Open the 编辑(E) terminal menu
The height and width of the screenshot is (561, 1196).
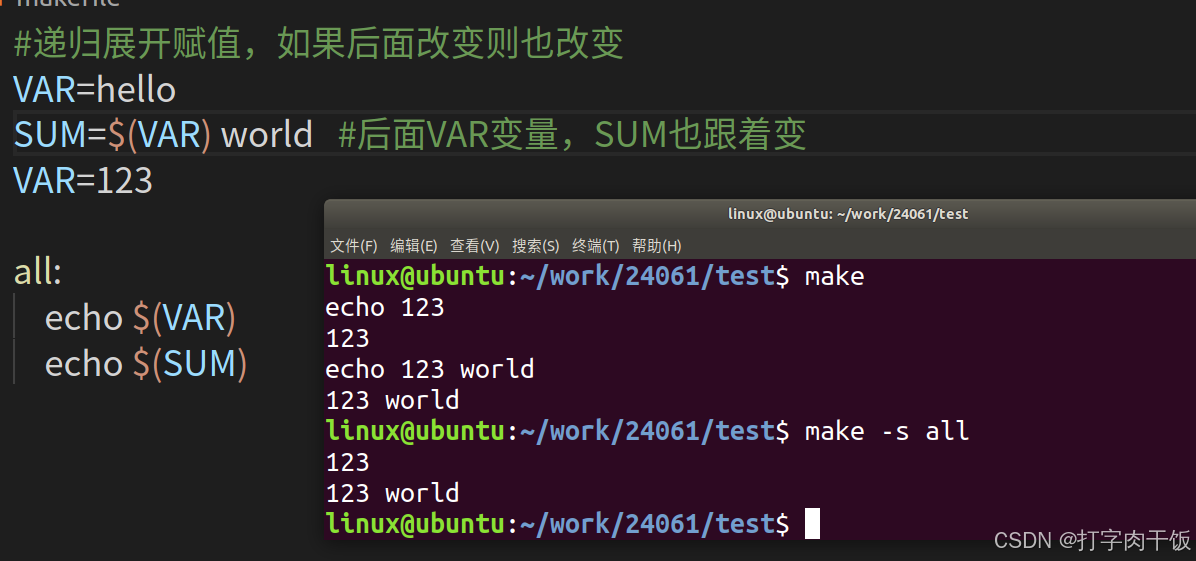(x=413, y=246)
